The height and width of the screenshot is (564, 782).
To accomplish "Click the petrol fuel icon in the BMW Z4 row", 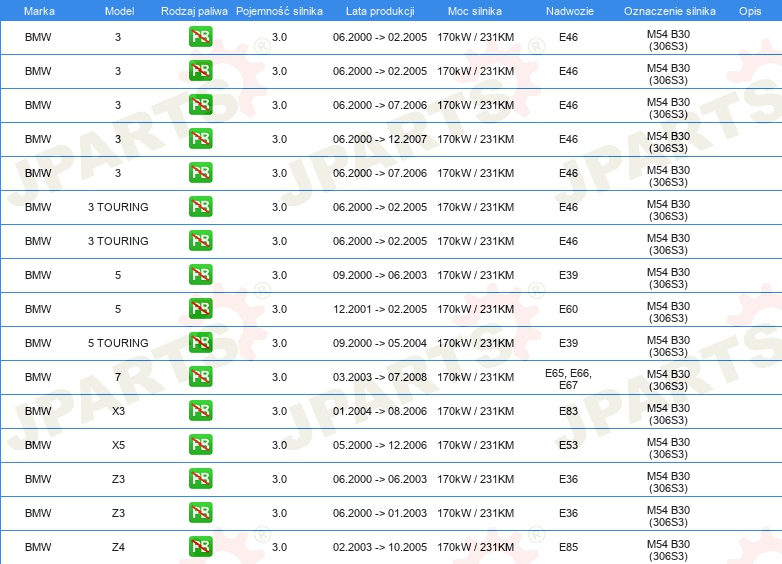I will (200, 547).
